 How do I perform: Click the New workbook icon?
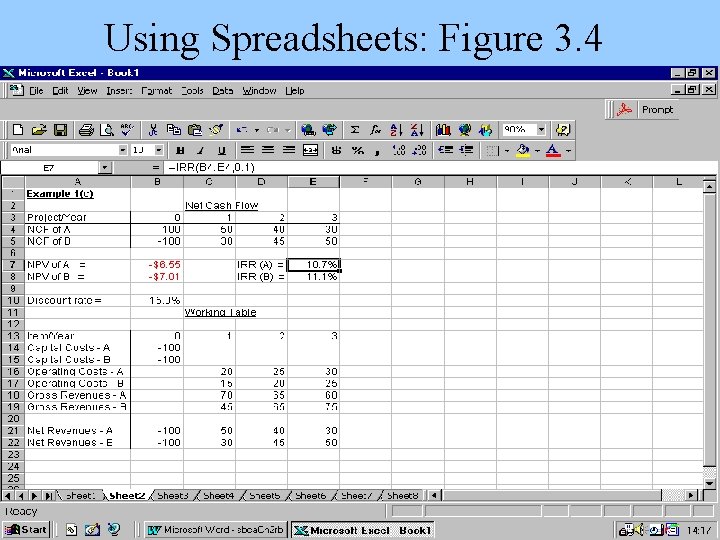pyautogui.click(x=18, y=130)
